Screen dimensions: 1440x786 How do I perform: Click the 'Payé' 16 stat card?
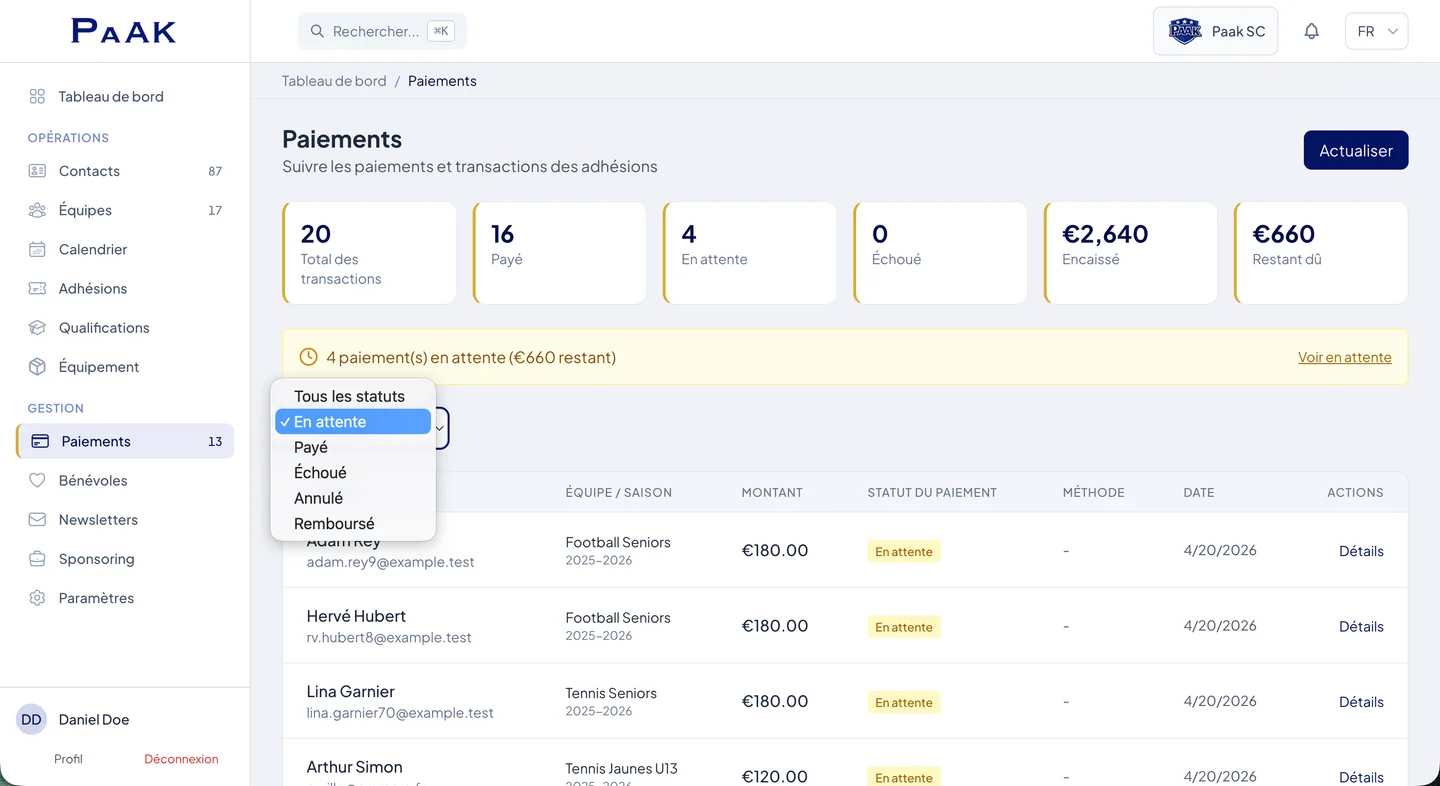click(560, 253)
